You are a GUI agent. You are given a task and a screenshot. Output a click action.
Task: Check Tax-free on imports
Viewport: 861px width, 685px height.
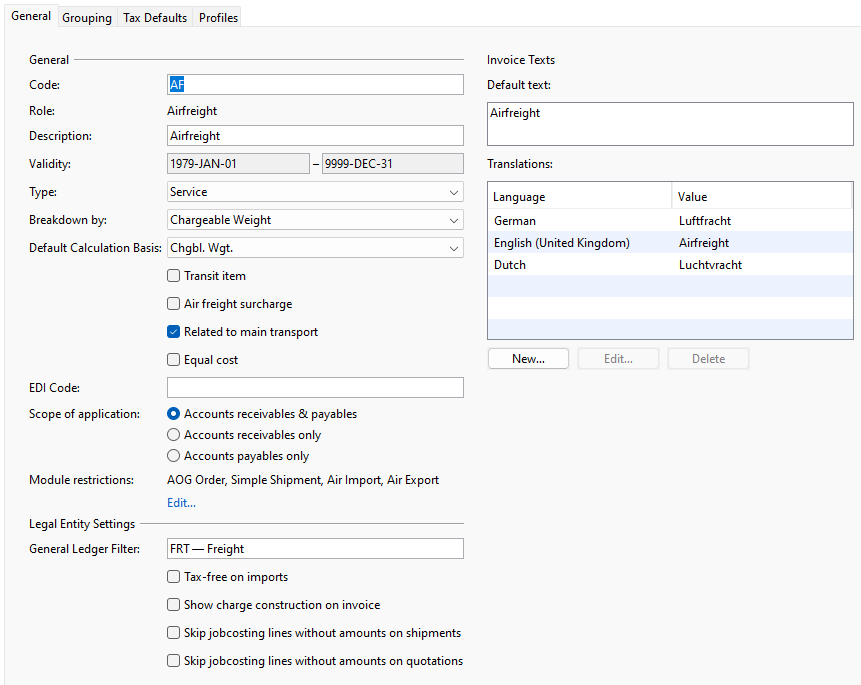pos(173,577)
